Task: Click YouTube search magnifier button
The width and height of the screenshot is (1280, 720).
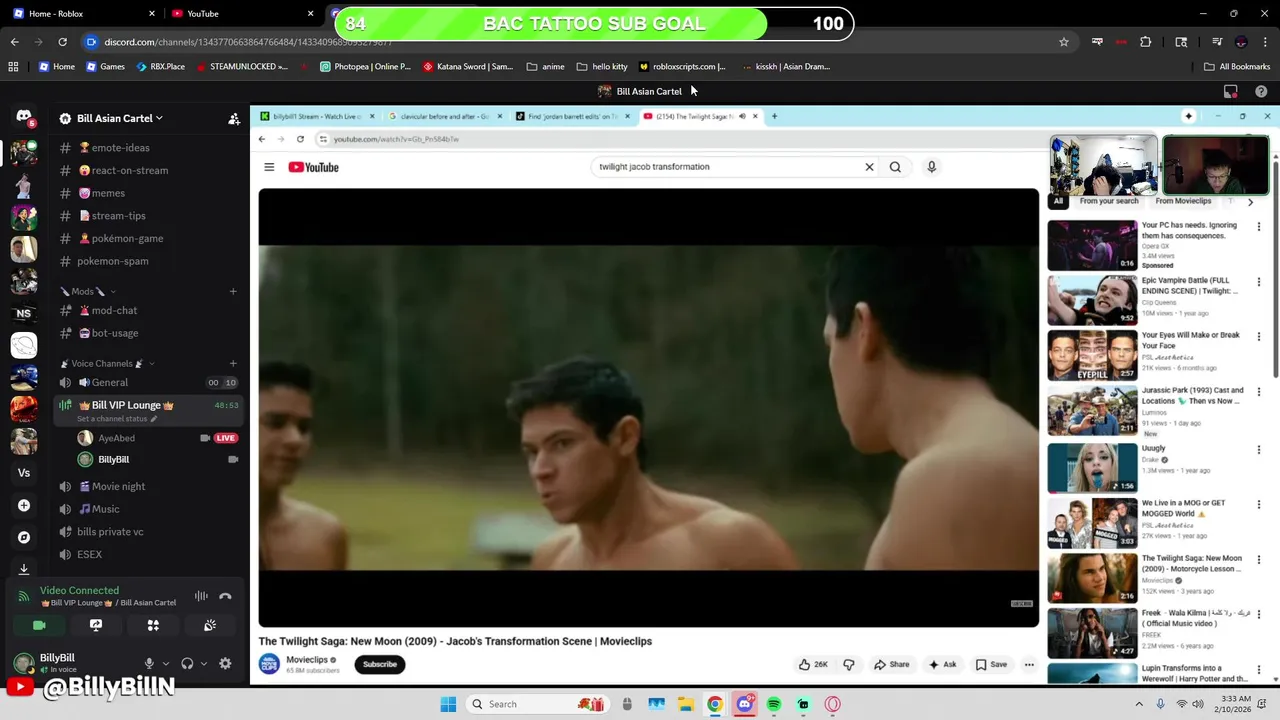Action: point(895,167)
